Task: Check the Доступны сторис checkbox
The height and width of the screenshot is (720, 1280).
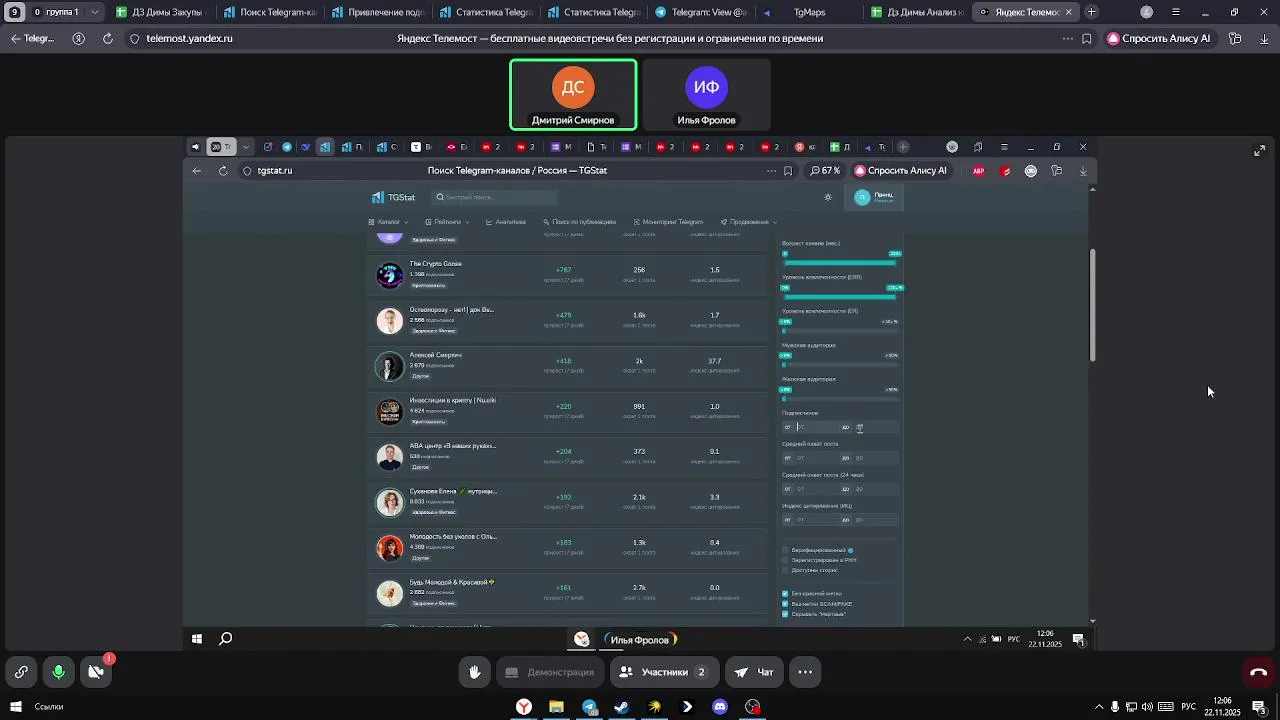Action: coord(785,570)
